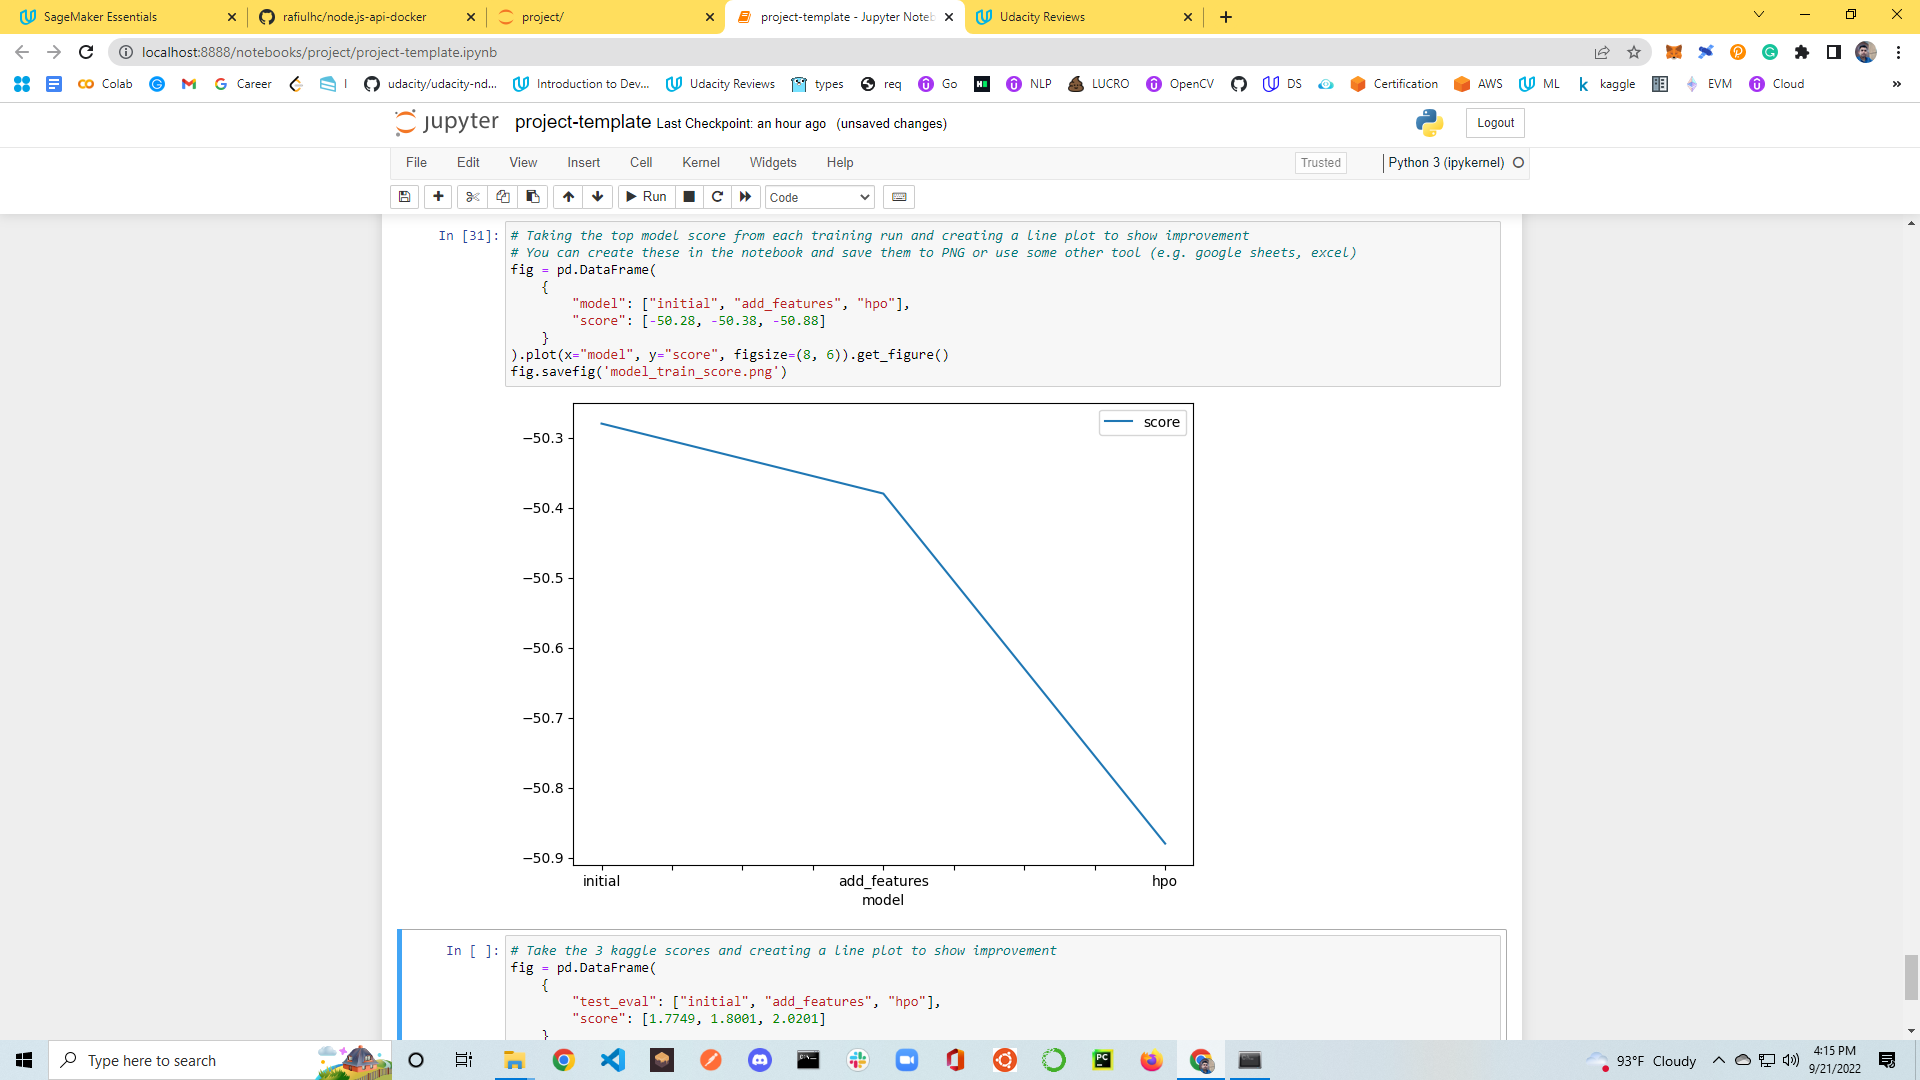Screen dimensions: 1920x1080
Task: Click the notebook's vertical scrollbar thumb
Action: (x=1911, y=976)
